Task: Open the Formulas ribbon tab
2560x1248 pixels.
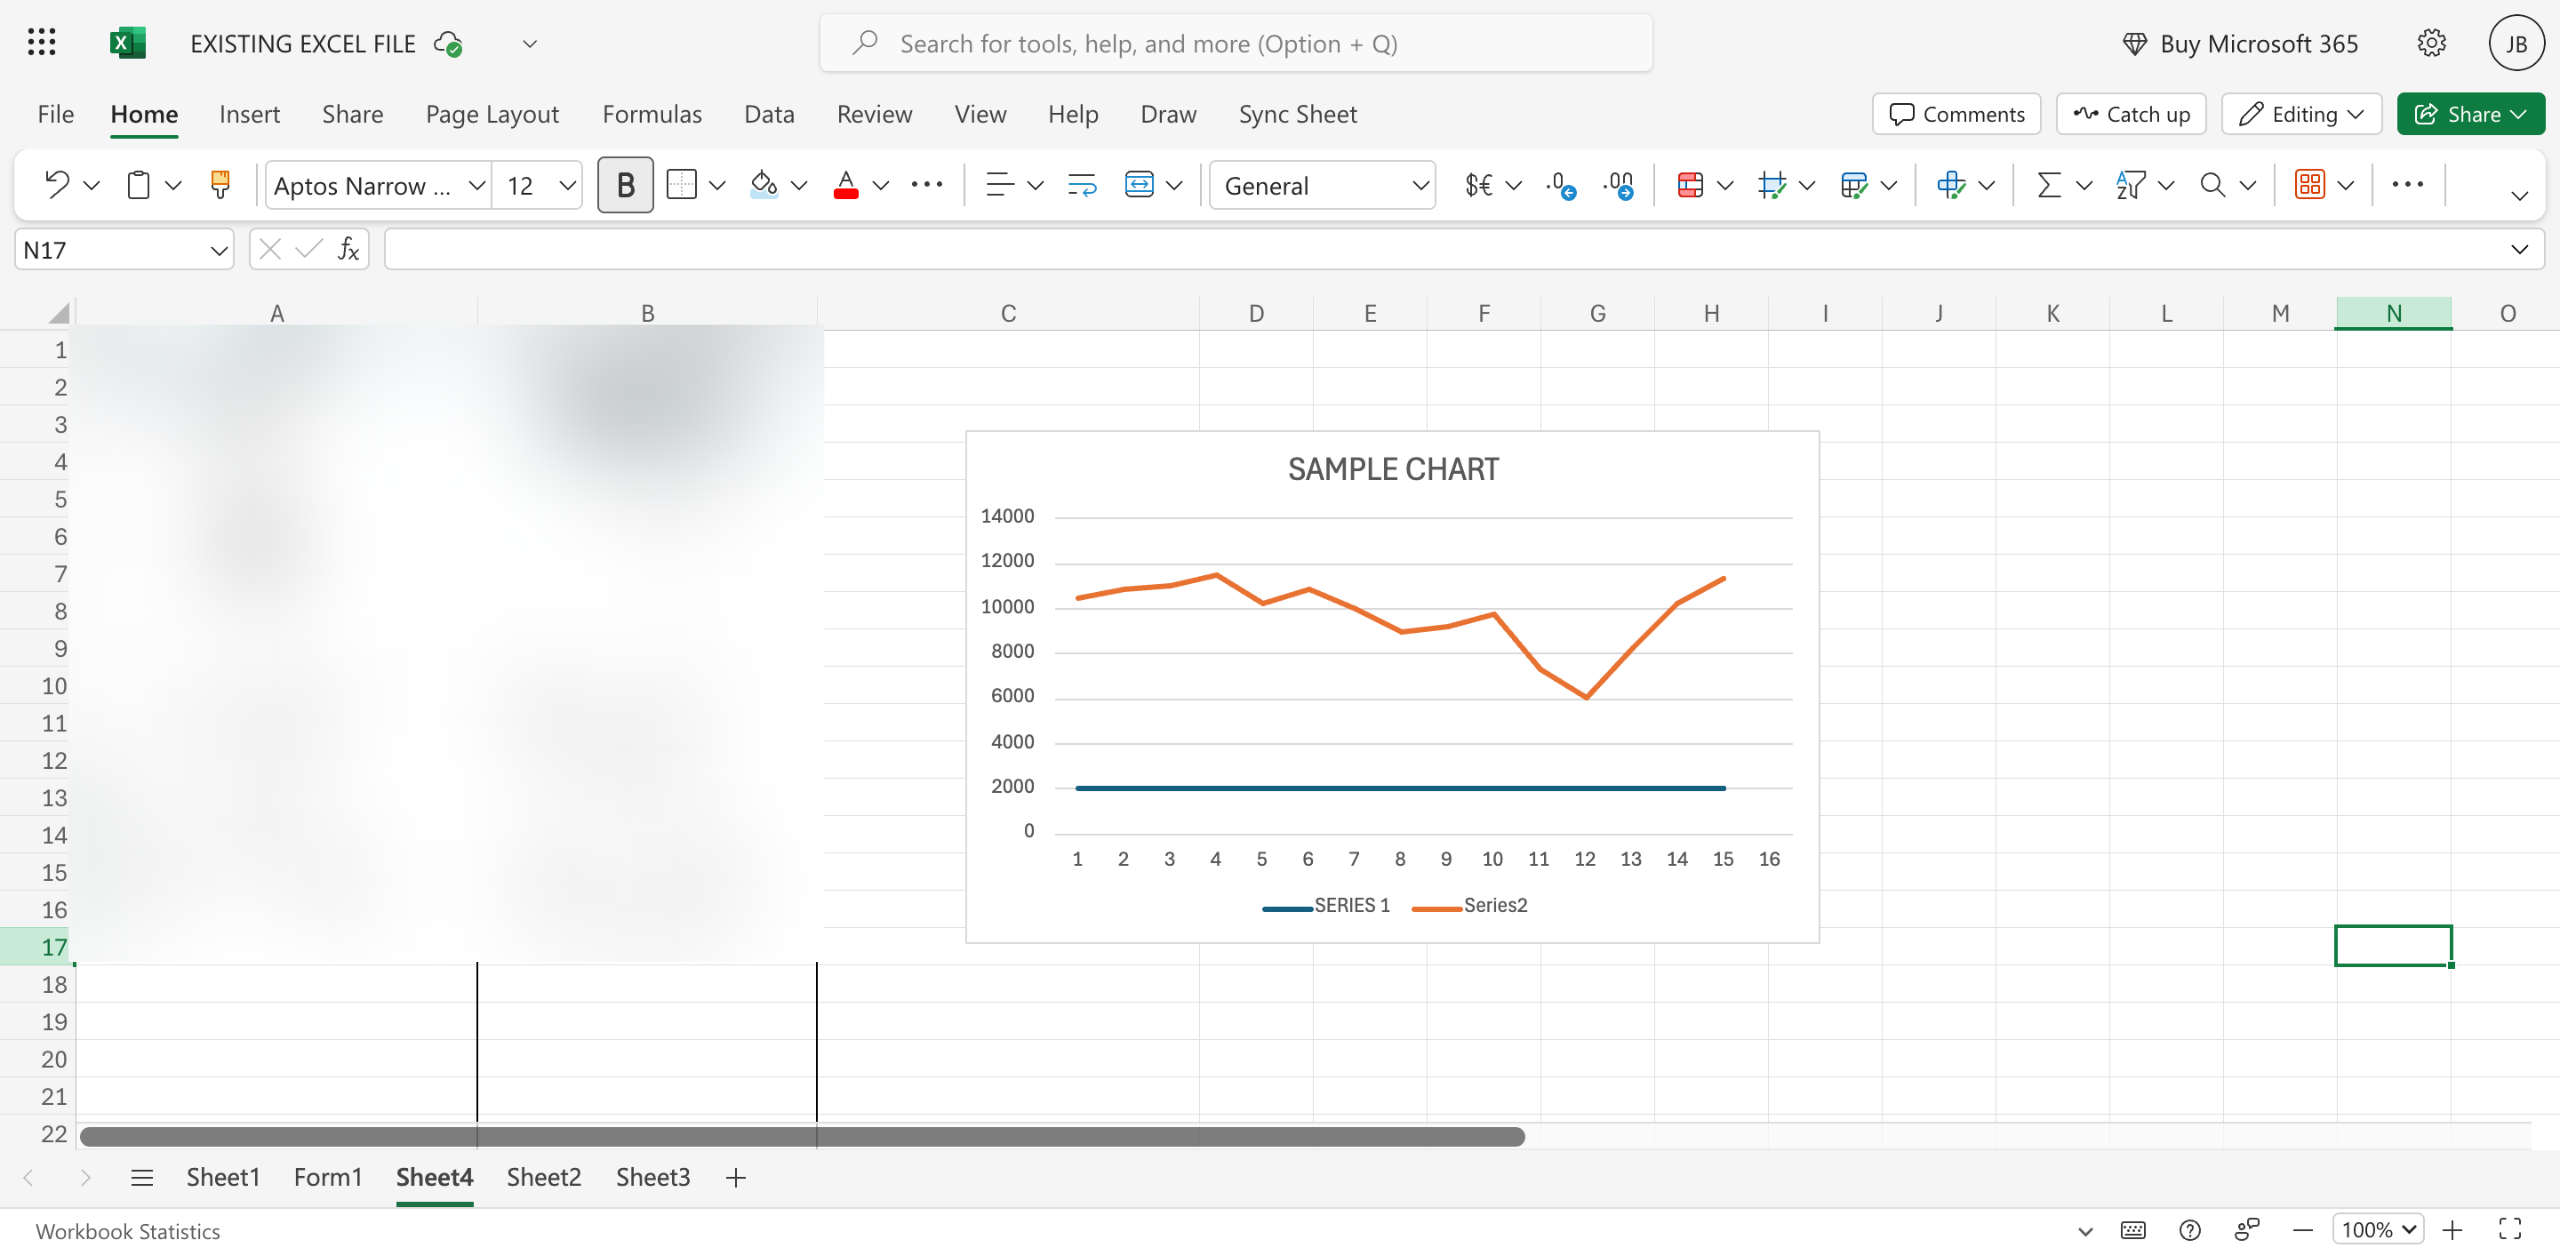Action: coord(652,114)
